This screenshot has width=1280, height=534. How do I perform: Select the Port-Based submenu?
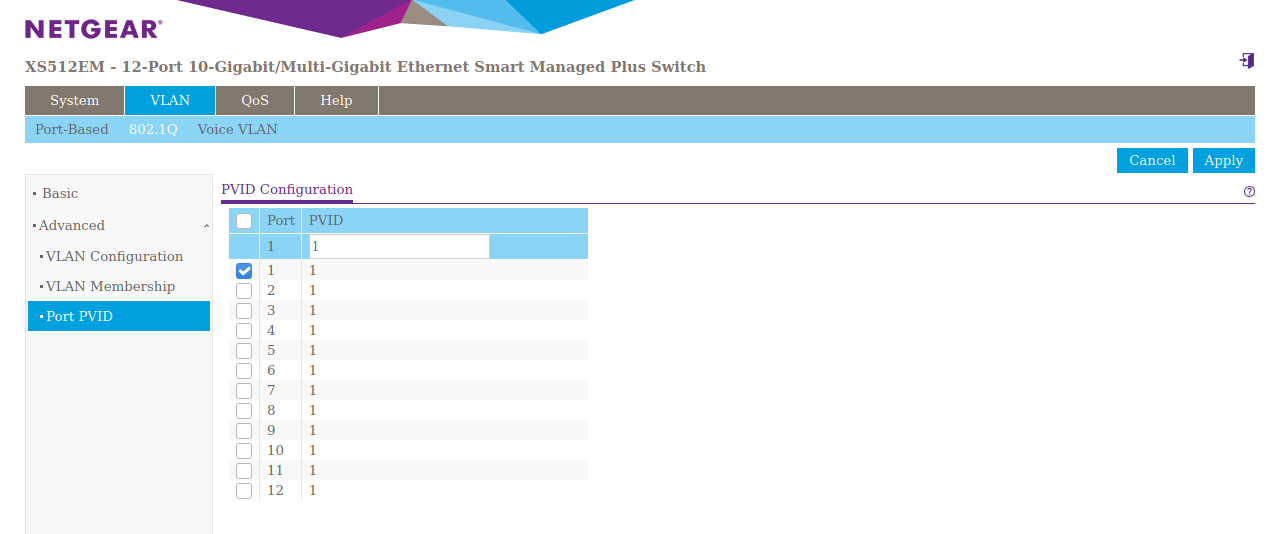72,130
